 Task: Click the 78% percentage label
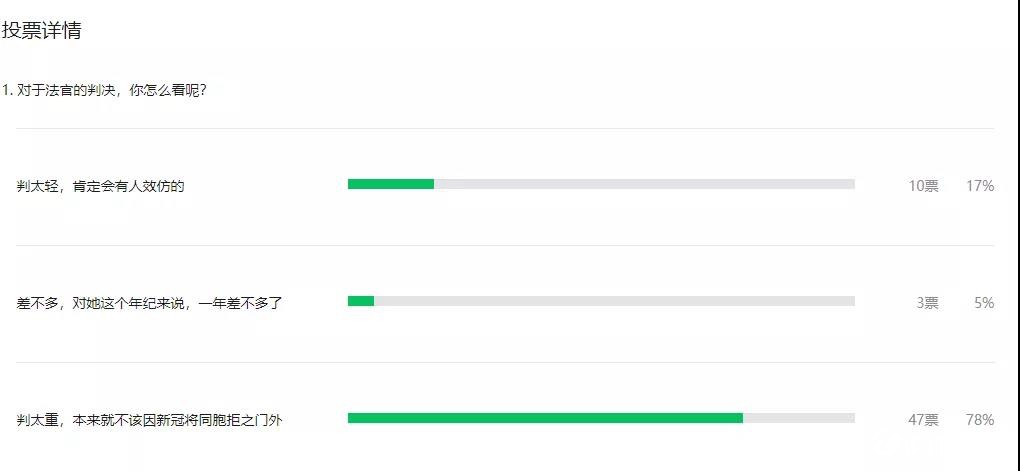980,420
